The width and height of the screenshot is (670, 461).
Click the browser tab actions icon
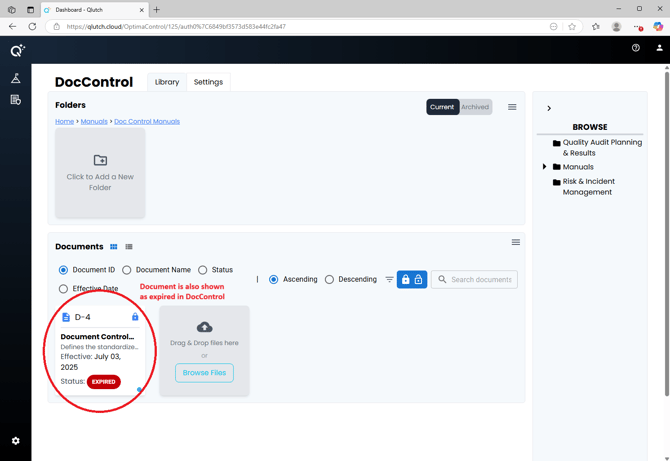[x=30, y=9]
